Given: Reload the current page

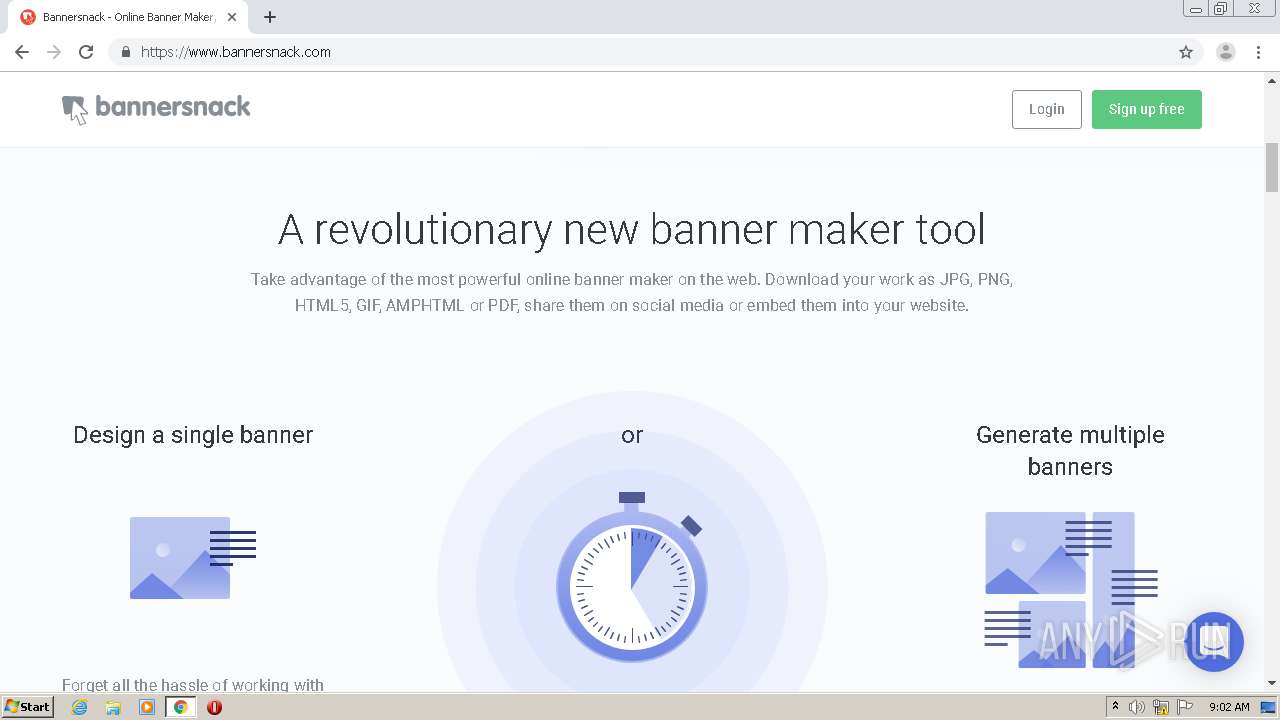Looking at the screenshot, I should click(86, 52).
